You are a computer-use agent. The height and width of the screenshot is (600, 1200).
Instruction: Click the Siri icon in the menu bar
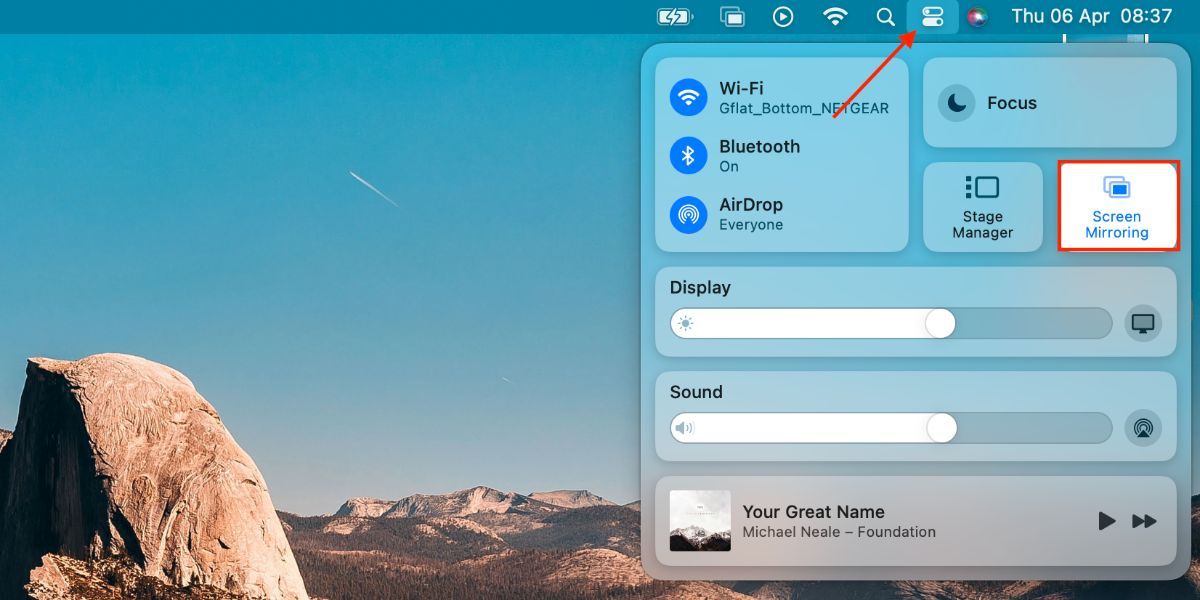coord(975,16)
